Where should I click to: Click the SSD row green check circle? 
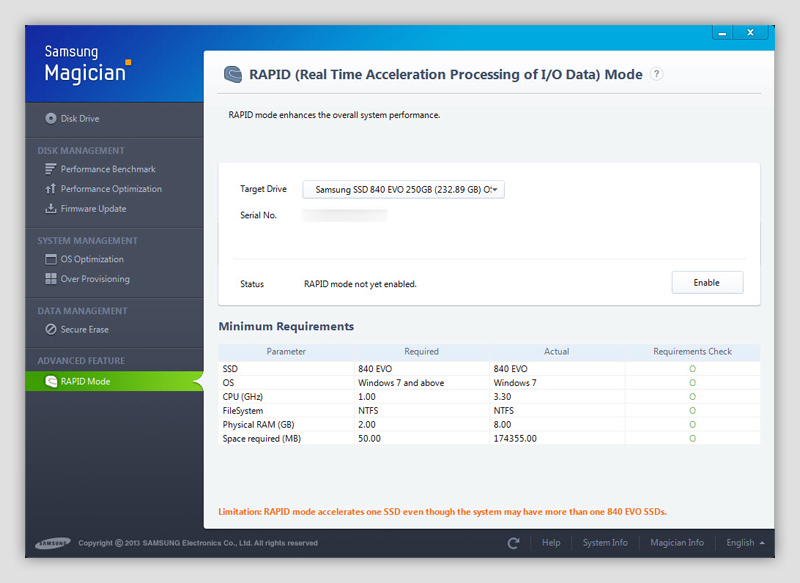[x=692, y=369]
